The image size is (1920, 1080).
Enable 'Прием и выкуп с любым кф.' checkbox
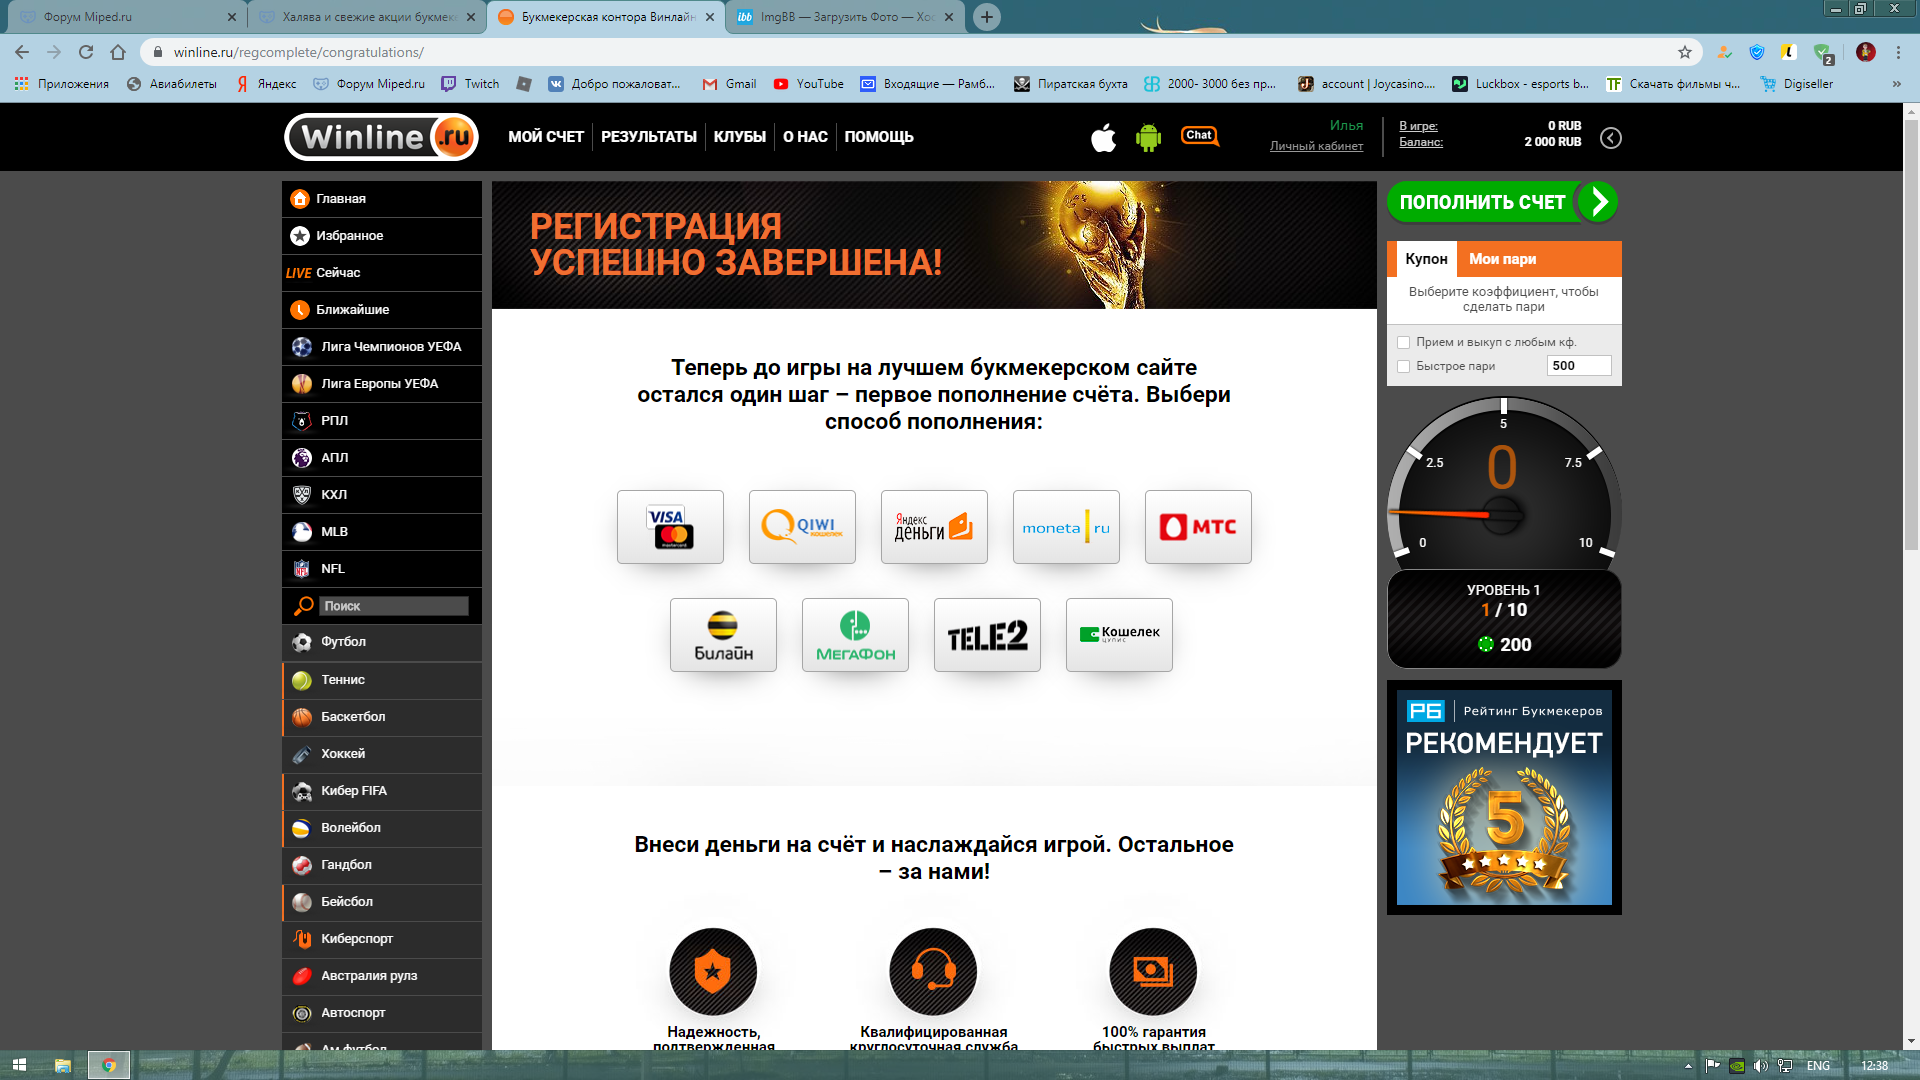click(x=1403, y=342)
